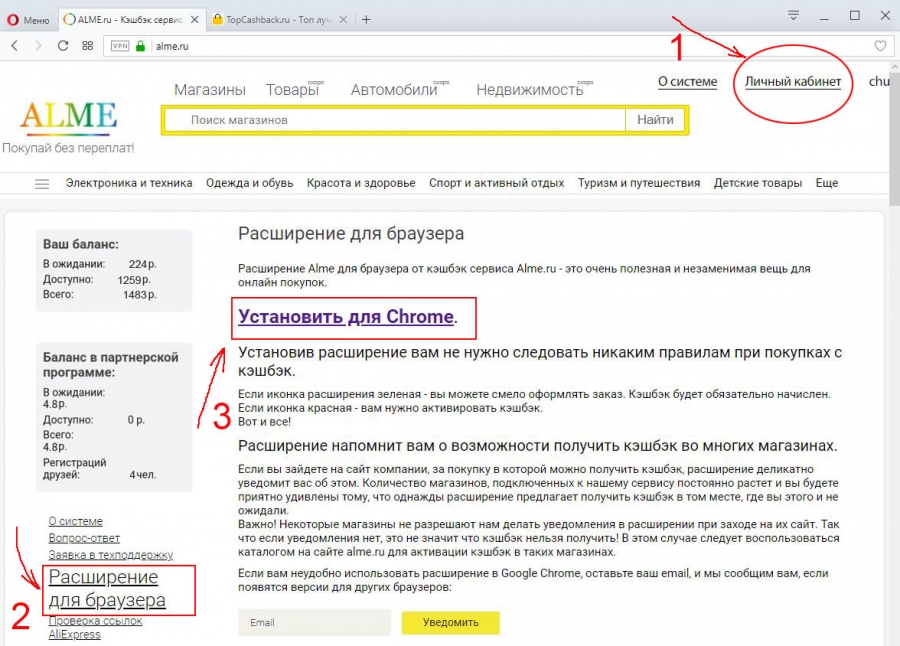Click the Email input field

point(315,622)
